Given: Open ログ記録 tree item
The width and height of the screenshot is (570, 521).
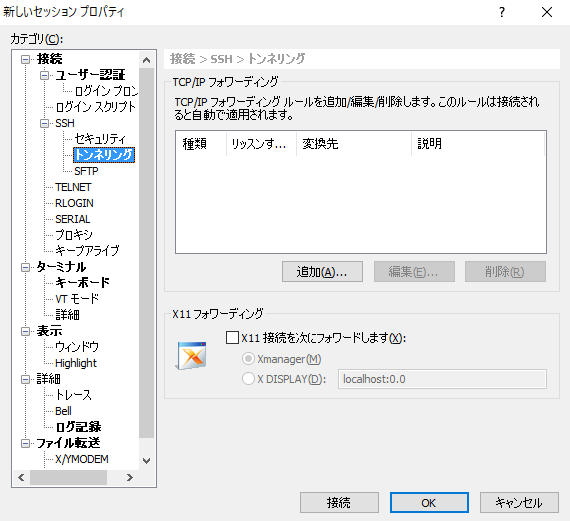Looking at the screenshot, I should pyautogui.click(x=79, y=427).
